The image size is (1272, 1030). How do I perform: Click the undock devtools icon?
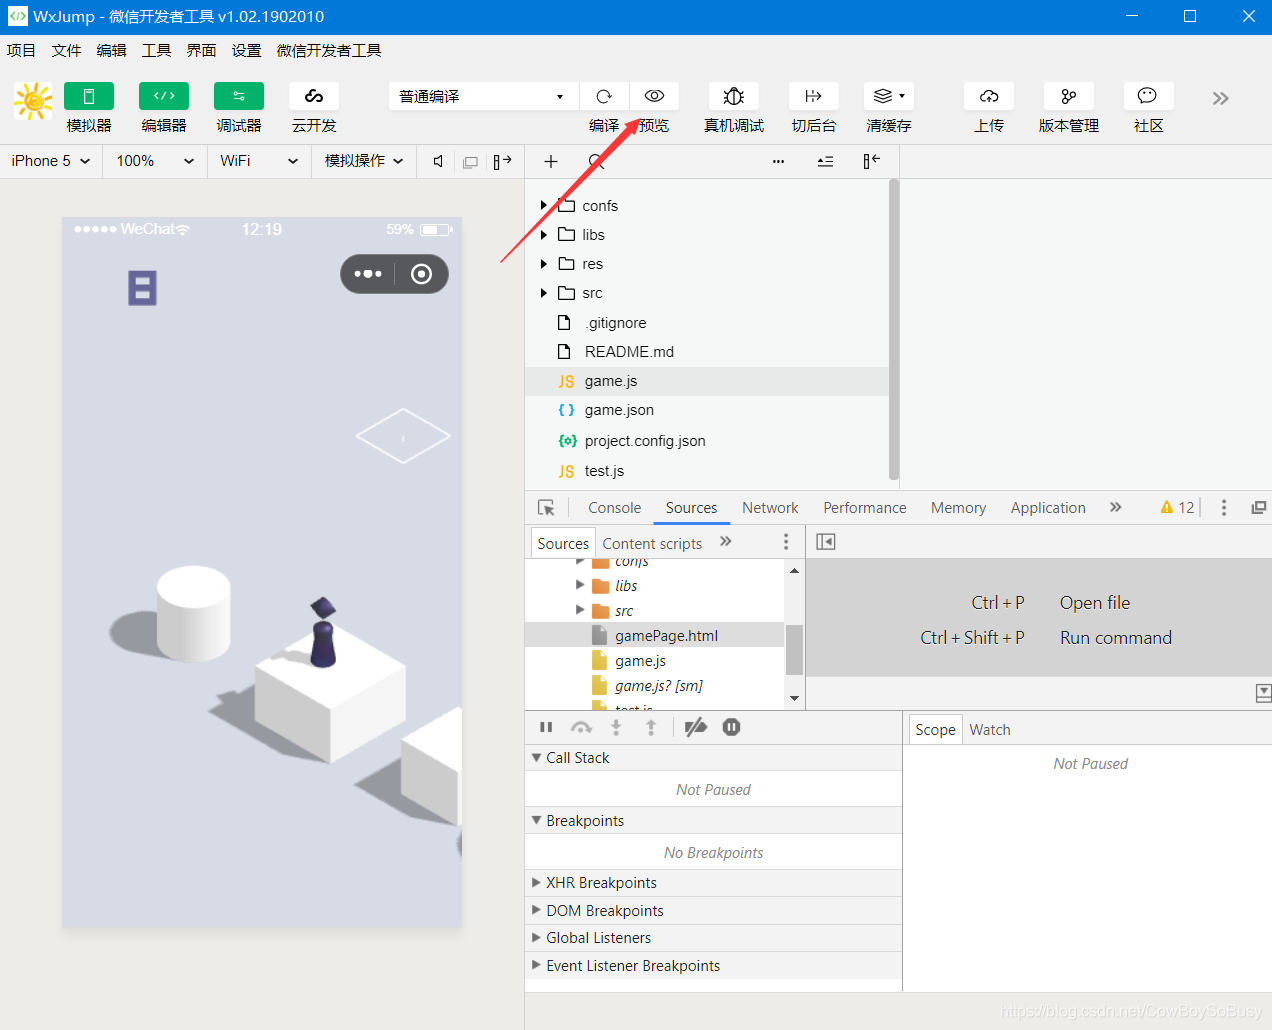pyautogui.click(x=1259, y=508)
